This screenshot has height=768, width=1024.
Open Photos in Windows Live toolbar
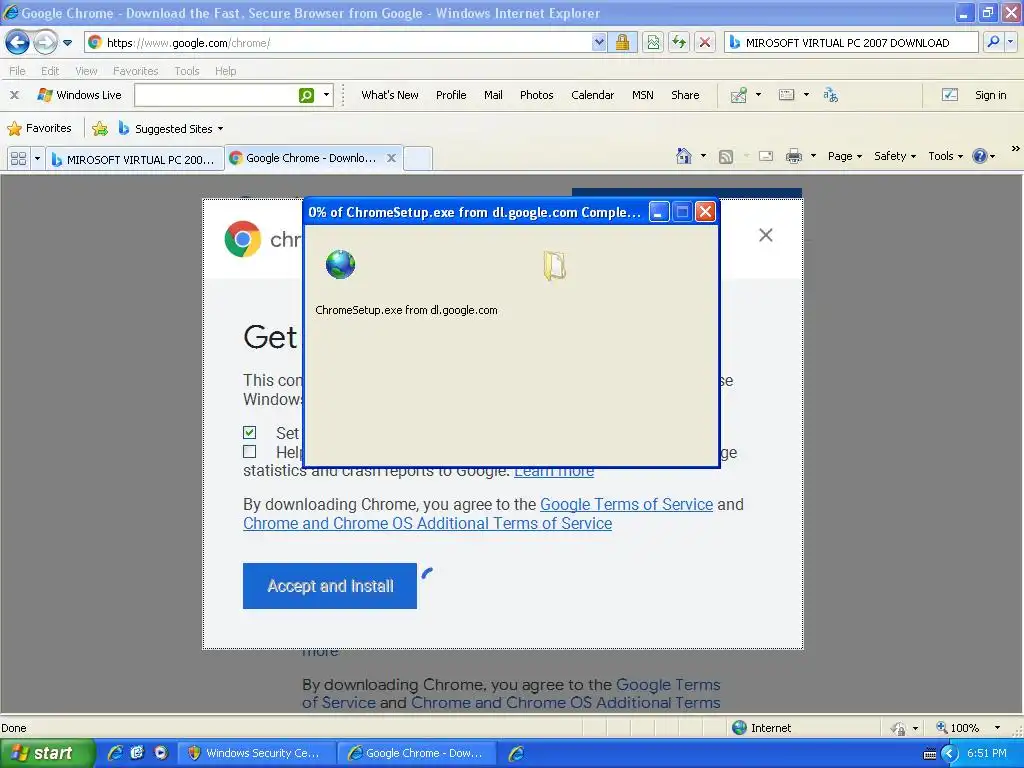[x=536, y=95]
